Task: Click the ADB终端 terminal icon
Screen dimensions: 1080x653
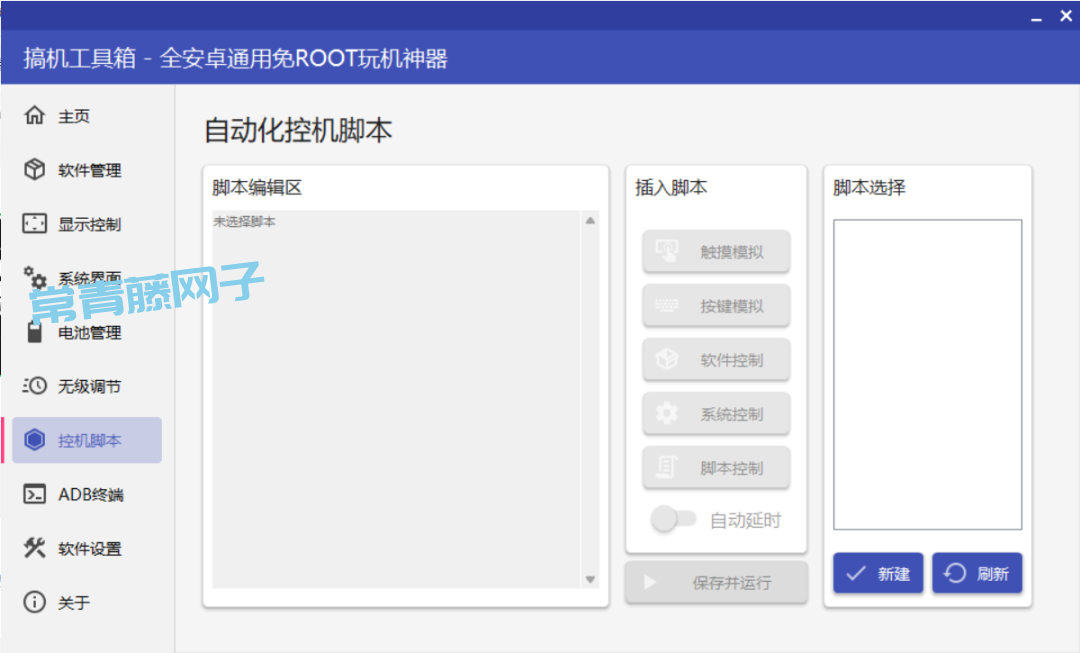Action: [x=35, y=494]
